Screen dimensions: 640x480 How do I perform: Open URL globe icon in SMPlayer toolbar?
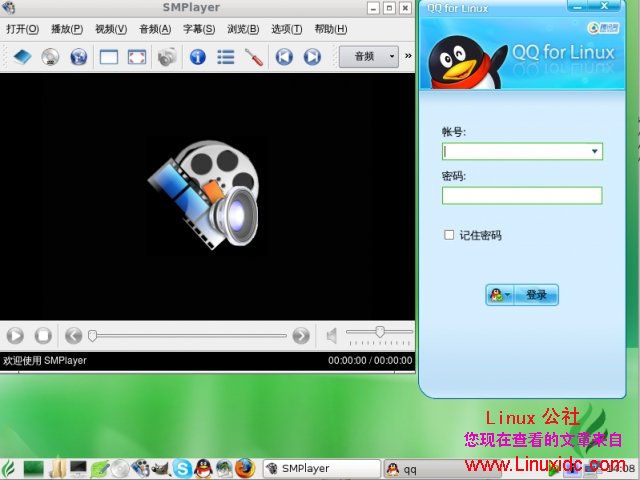pos(79,57)
